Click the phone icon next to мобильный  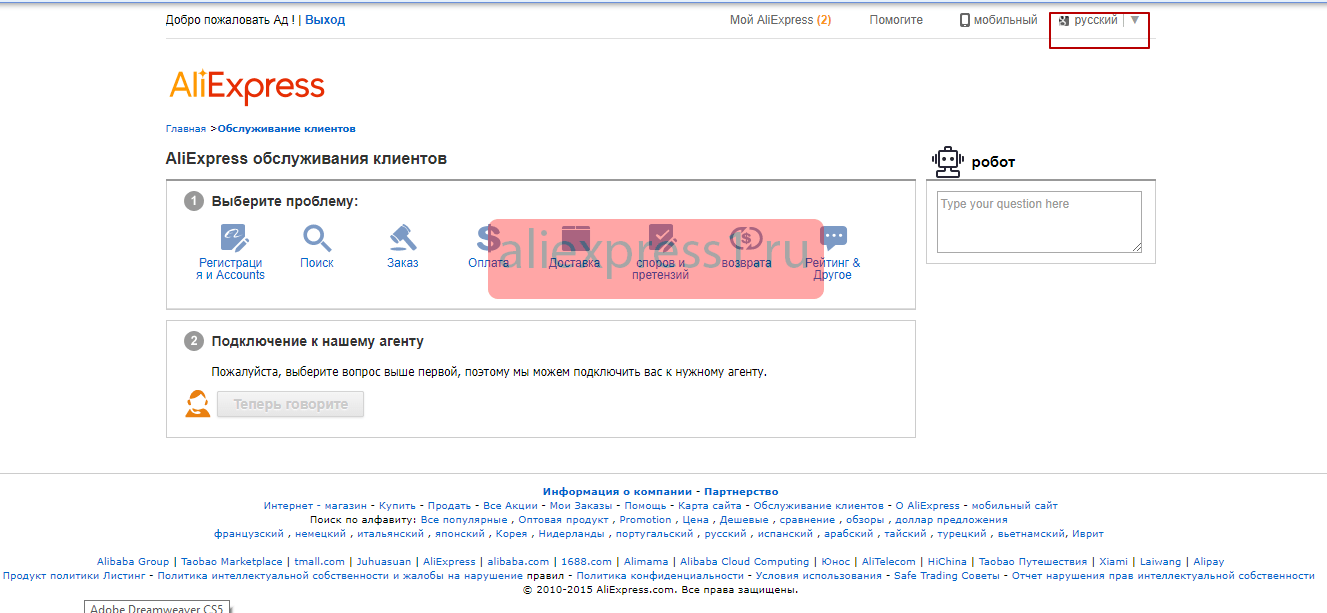pos(965,20)
